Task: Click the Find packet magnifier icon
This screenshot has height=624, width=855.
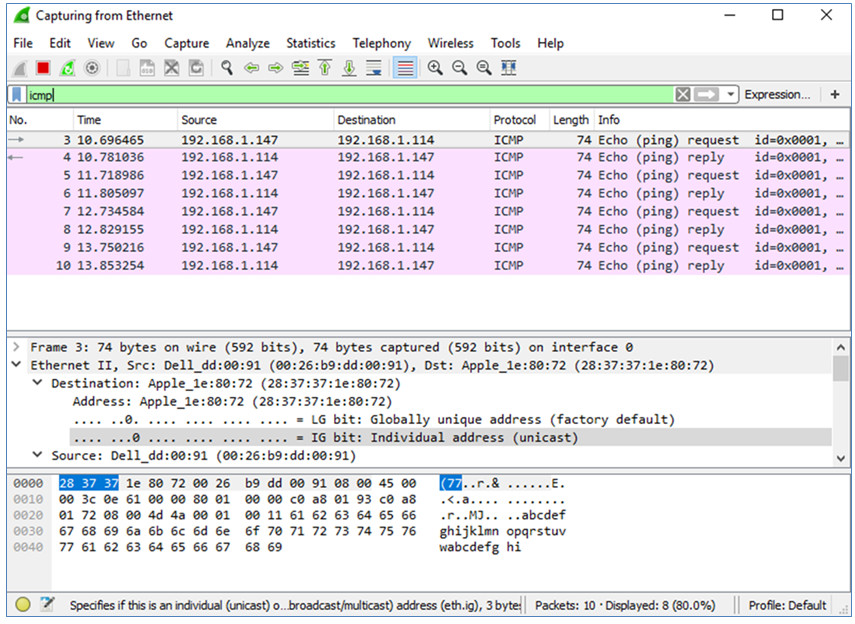Action: (227, 68)
